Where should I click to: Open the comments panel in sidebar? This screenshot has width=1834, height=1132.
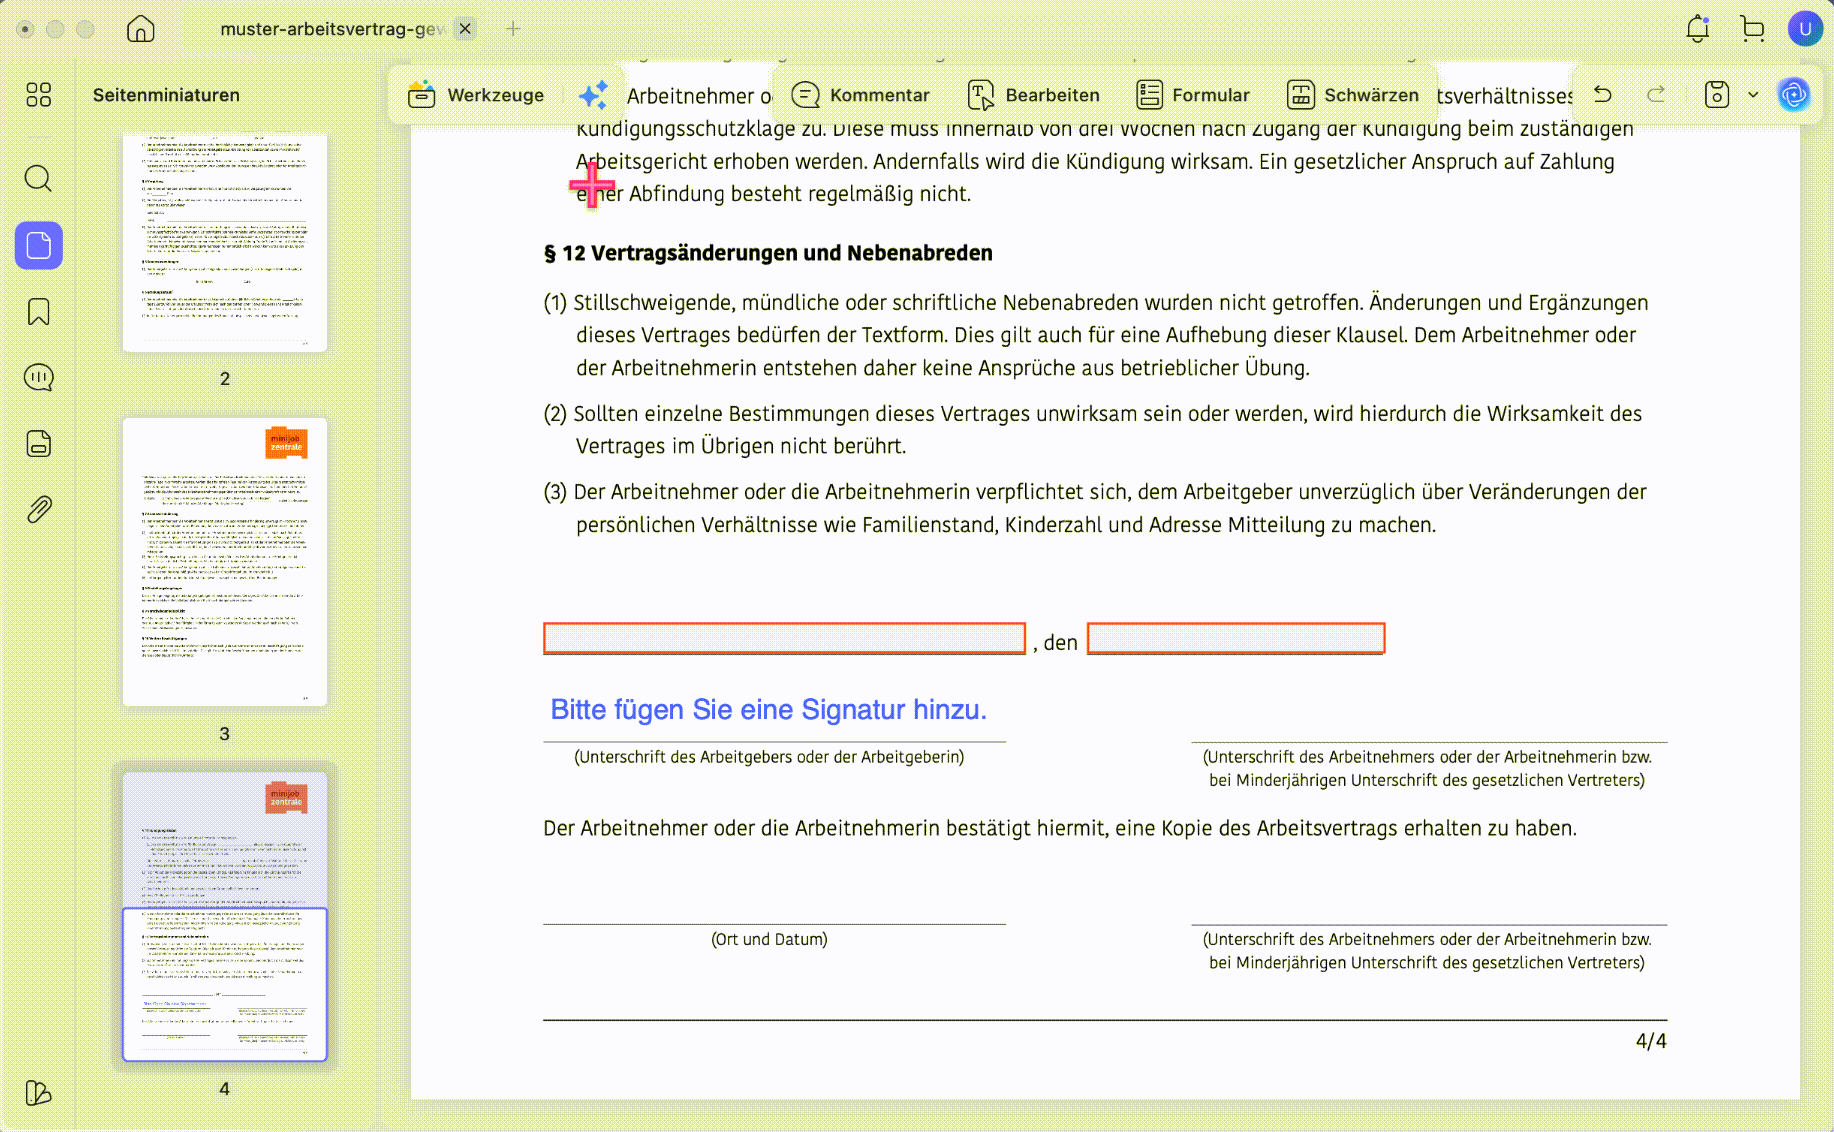point(39,378)
